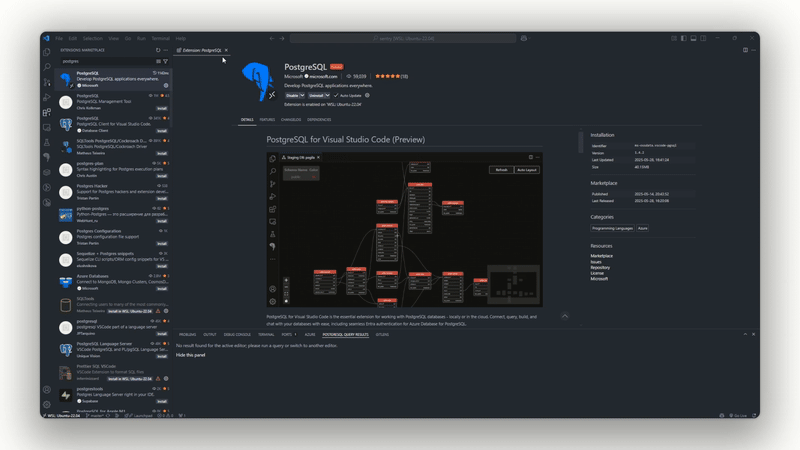Viewport: 800px width, 450px height.
Task: Click the Hide this panel link
Action: point(190,355)
